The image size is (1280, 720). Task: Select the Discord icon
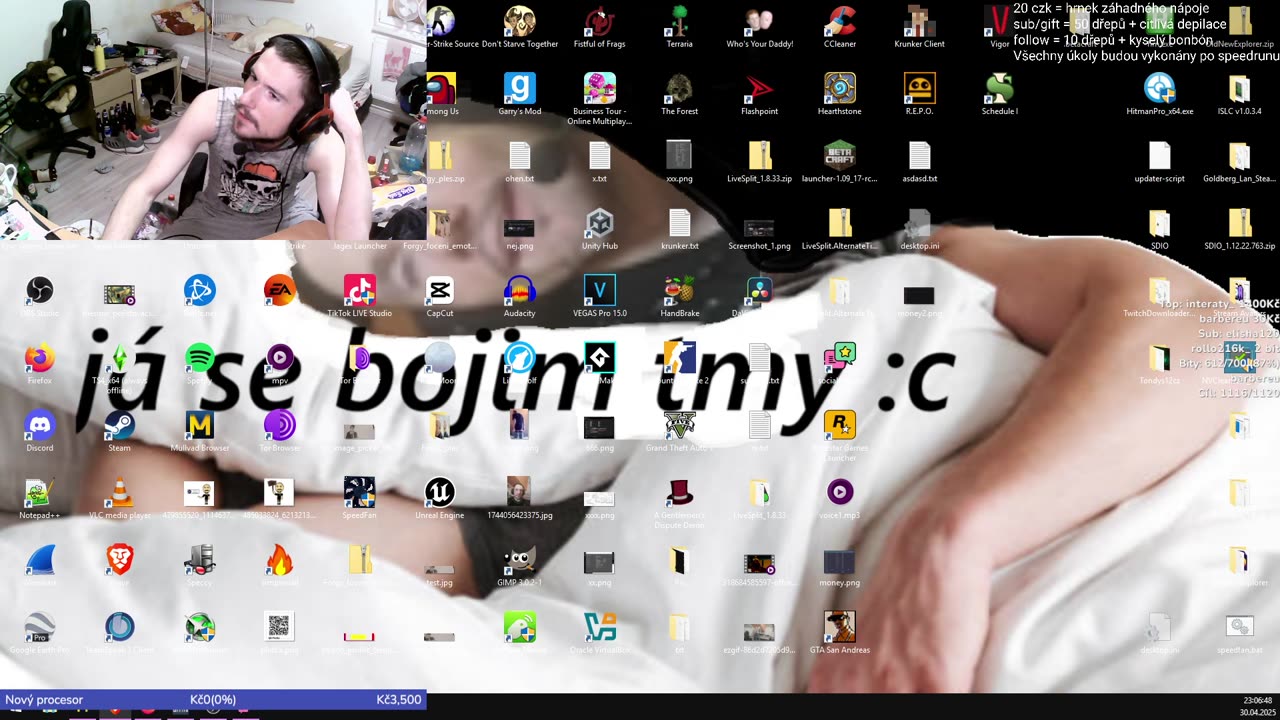point(40,430)
